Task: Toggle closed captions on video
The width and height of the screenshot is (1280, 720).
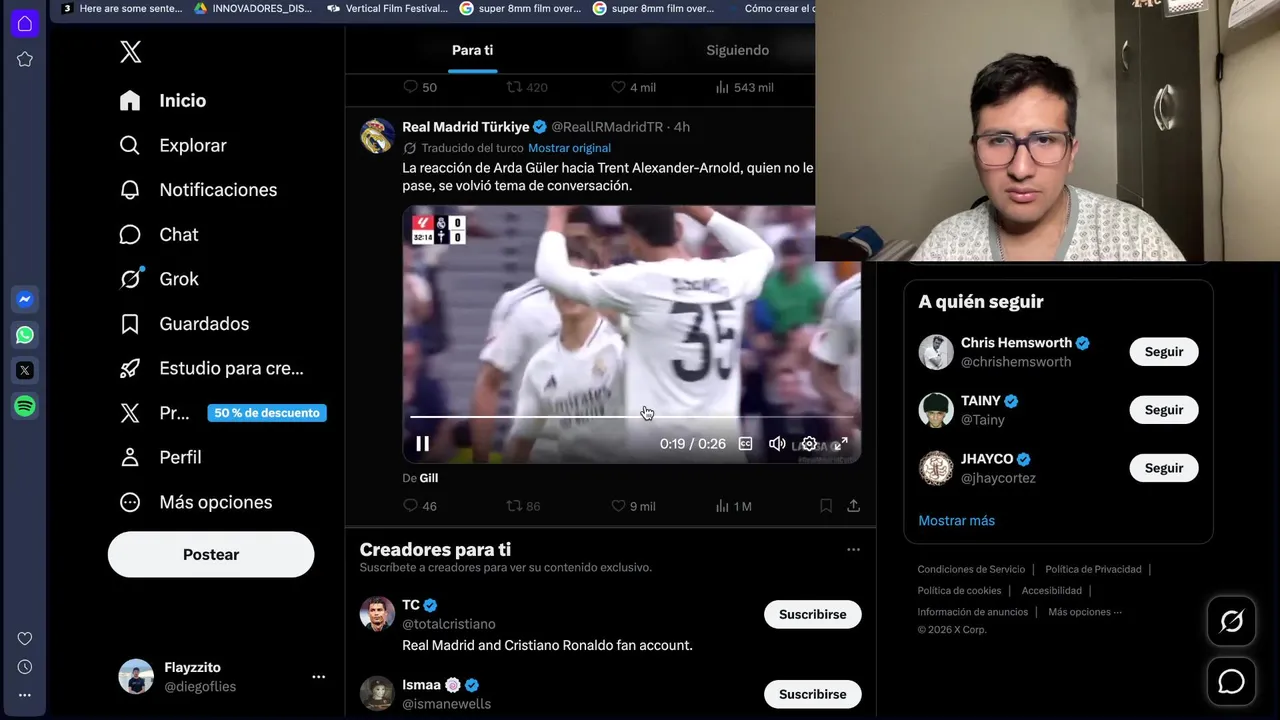Action: pyautogui.click(x=745, y=444)
